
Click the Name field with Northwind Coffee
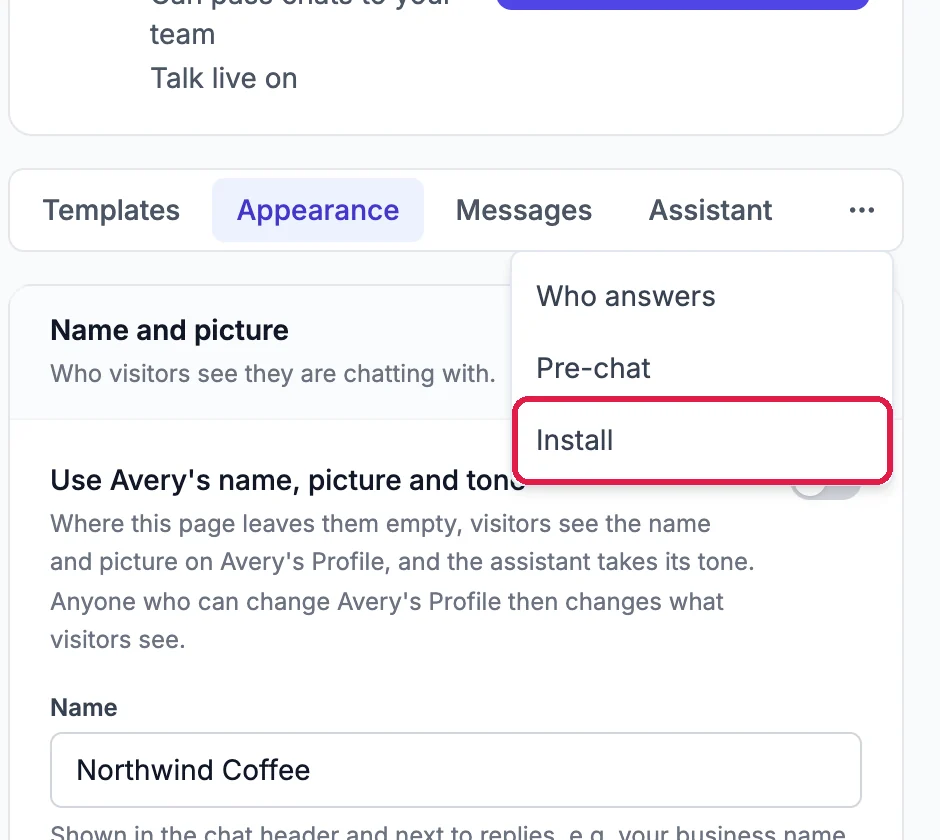point(456,770)
